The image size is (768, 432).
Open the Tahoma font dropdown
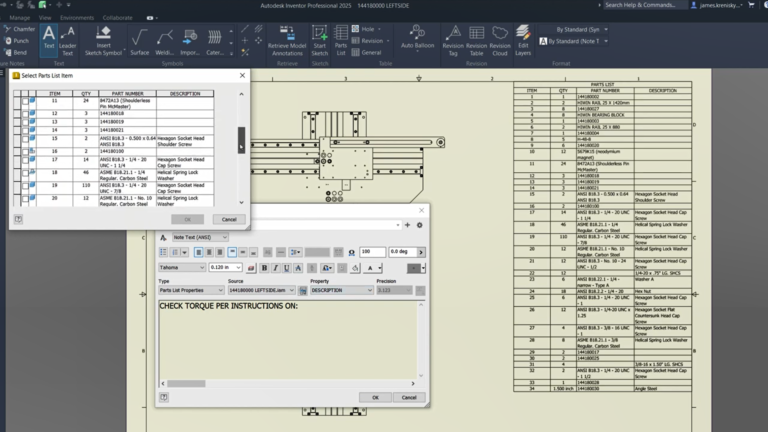tap(182, 267)
